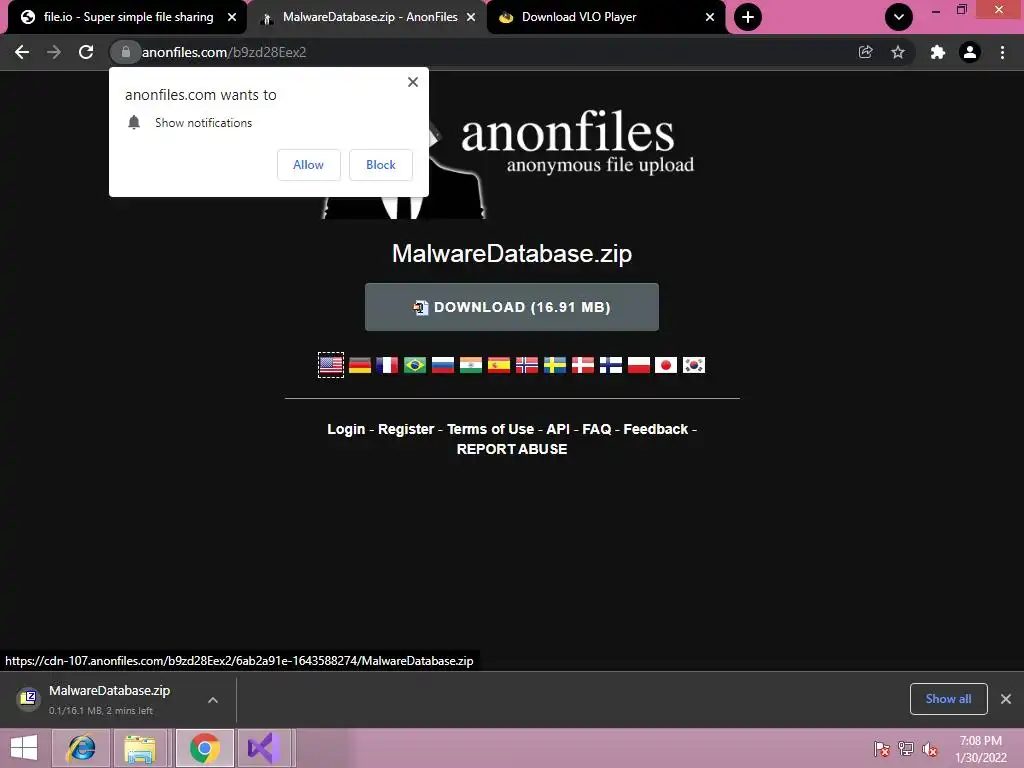The image size is (1024, 768).
Task: Click the forward navigation arrow
Action: click(x=54, y=52)
